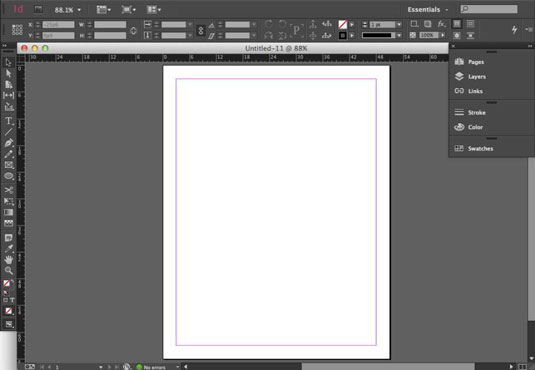The image size is (535, 370).
Task: Open Adobe Bridge from the application bar
Action: [38, 10]
